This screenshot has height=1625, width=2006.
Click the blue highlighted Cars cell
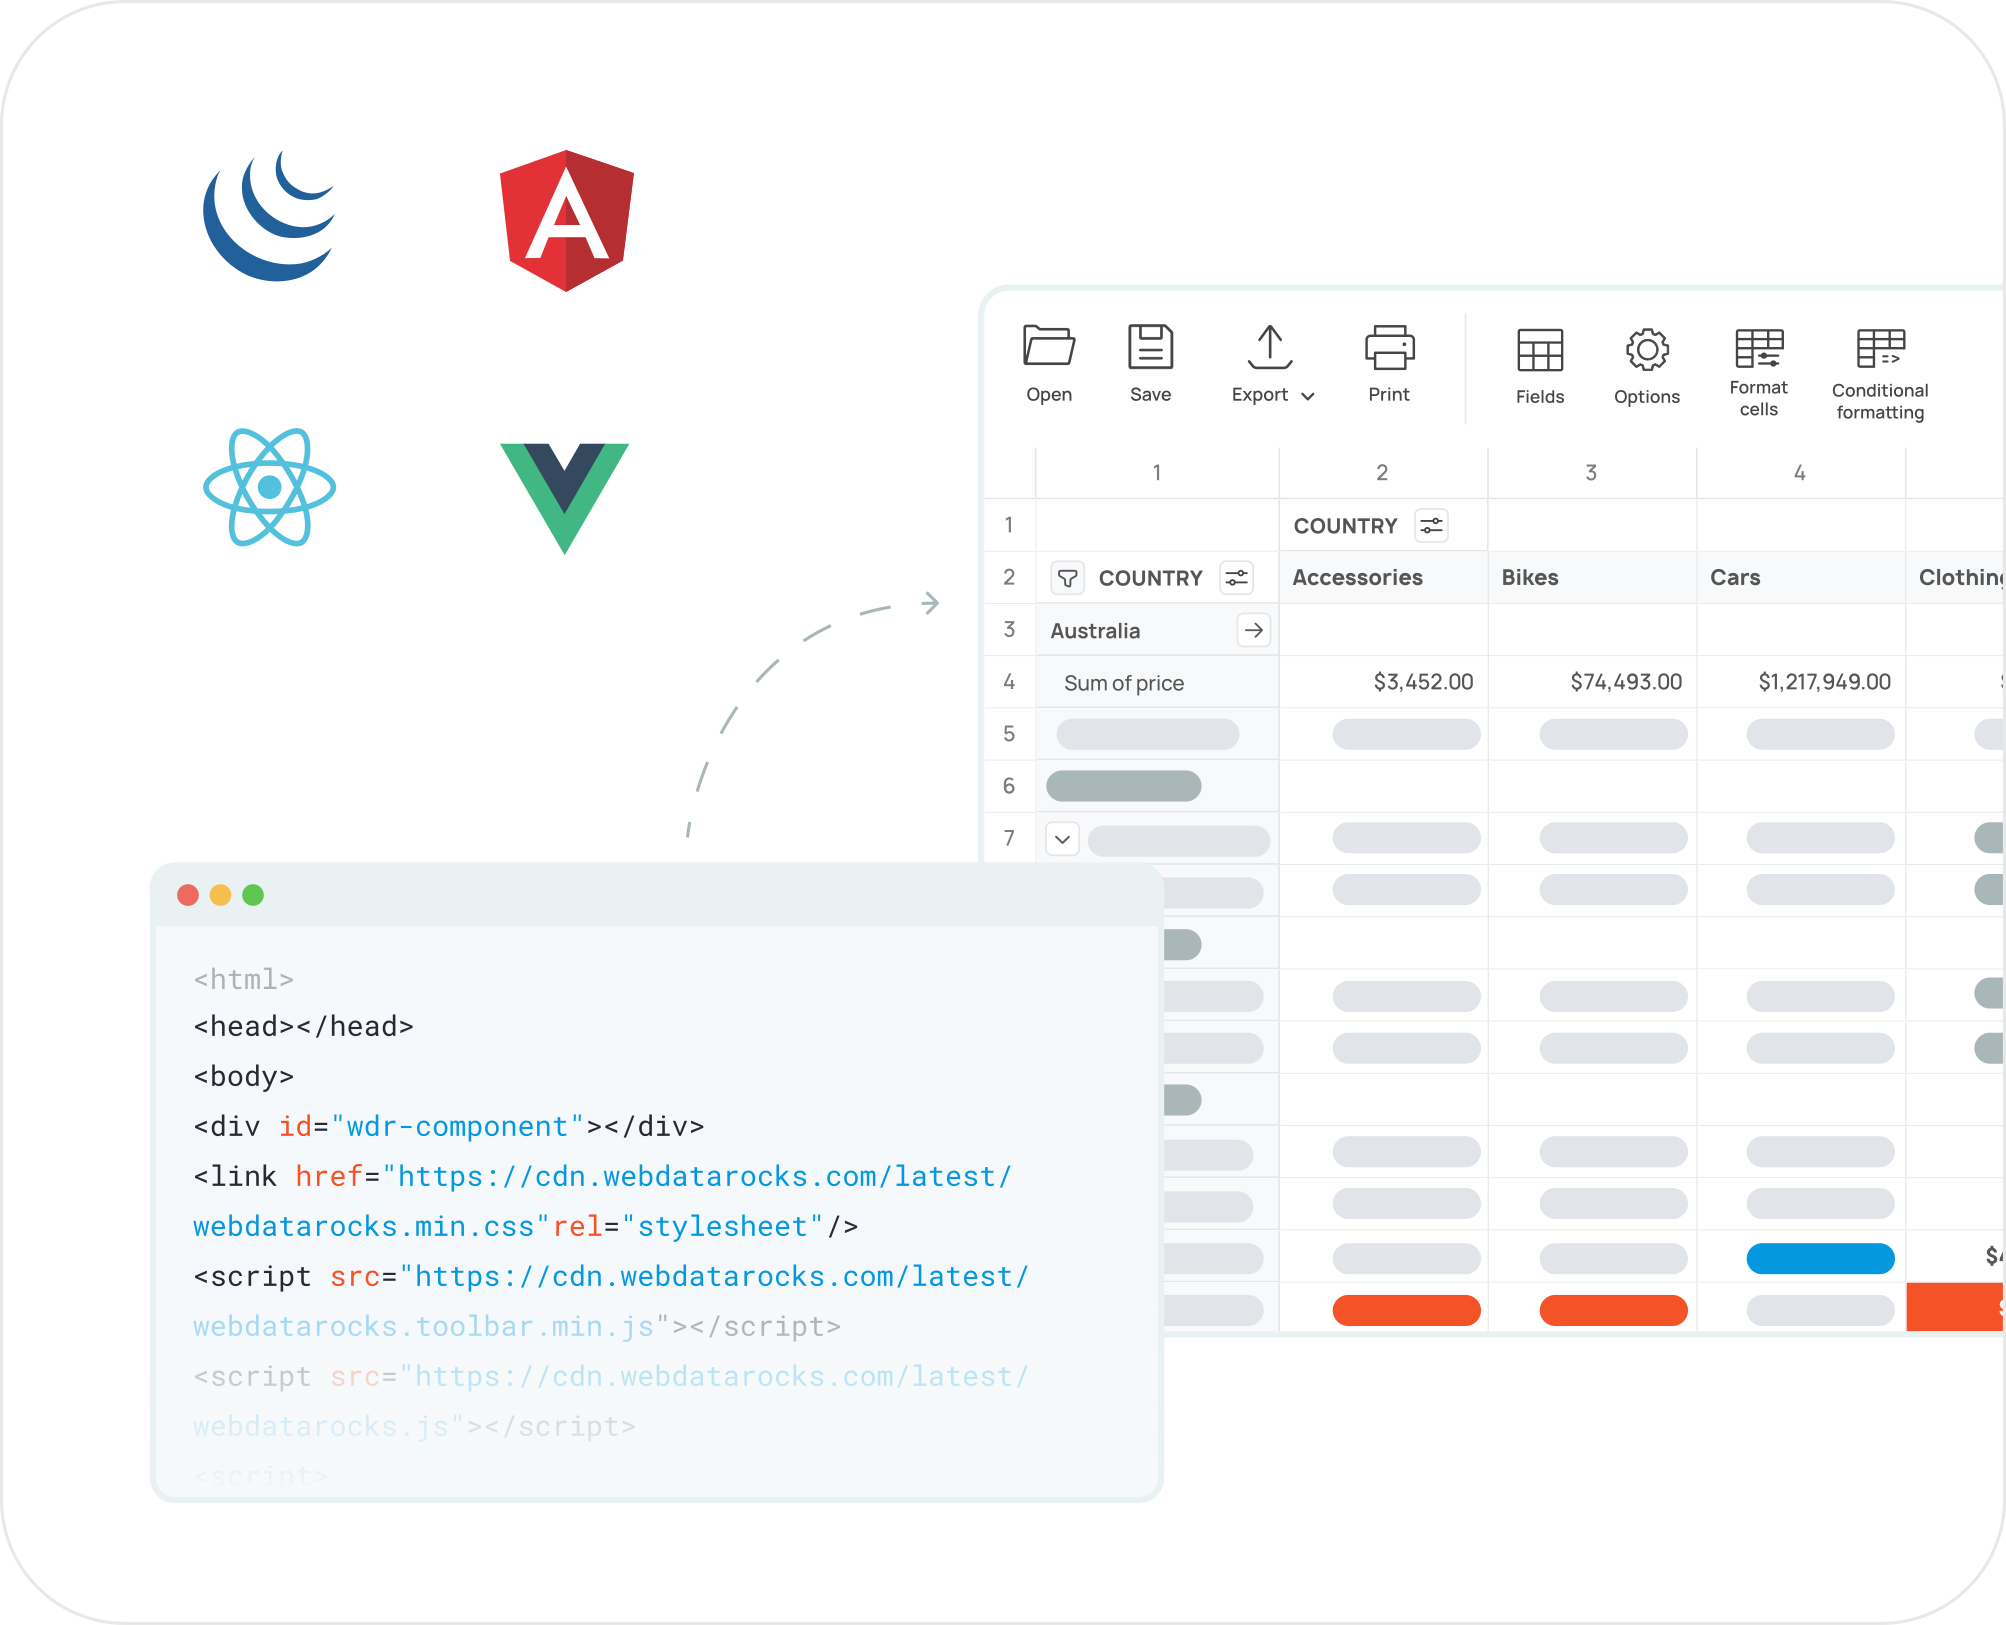point(1820,1258)
